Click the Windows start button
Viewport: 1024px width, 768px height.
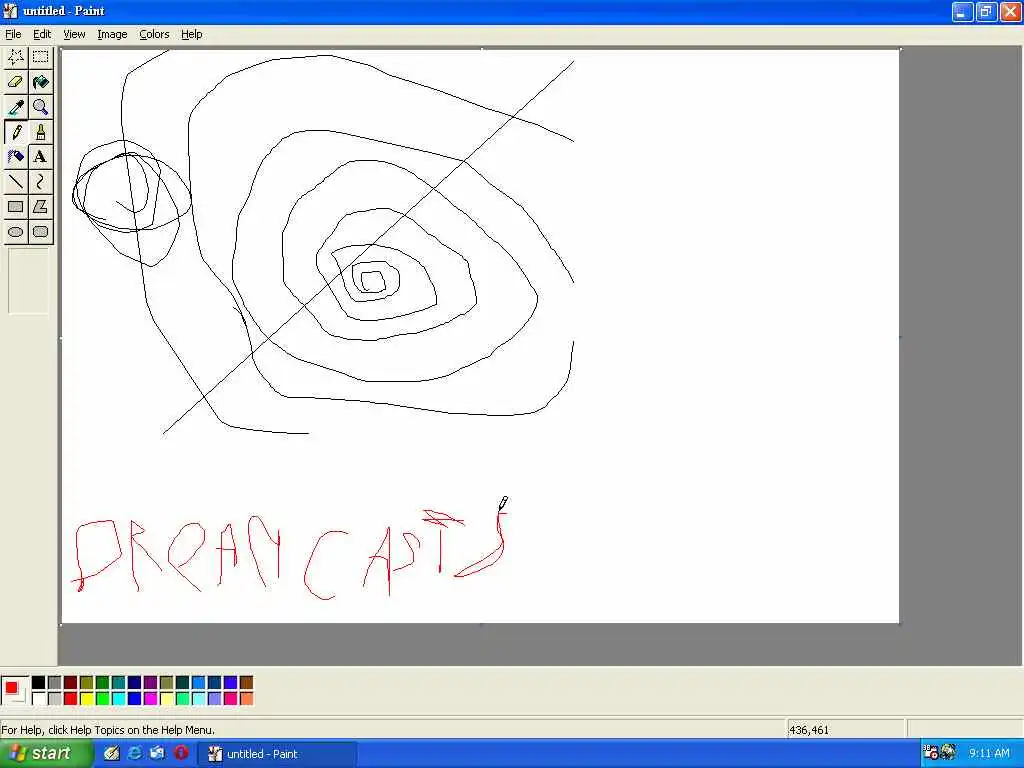pyautogui.click(x=44, y=754)
